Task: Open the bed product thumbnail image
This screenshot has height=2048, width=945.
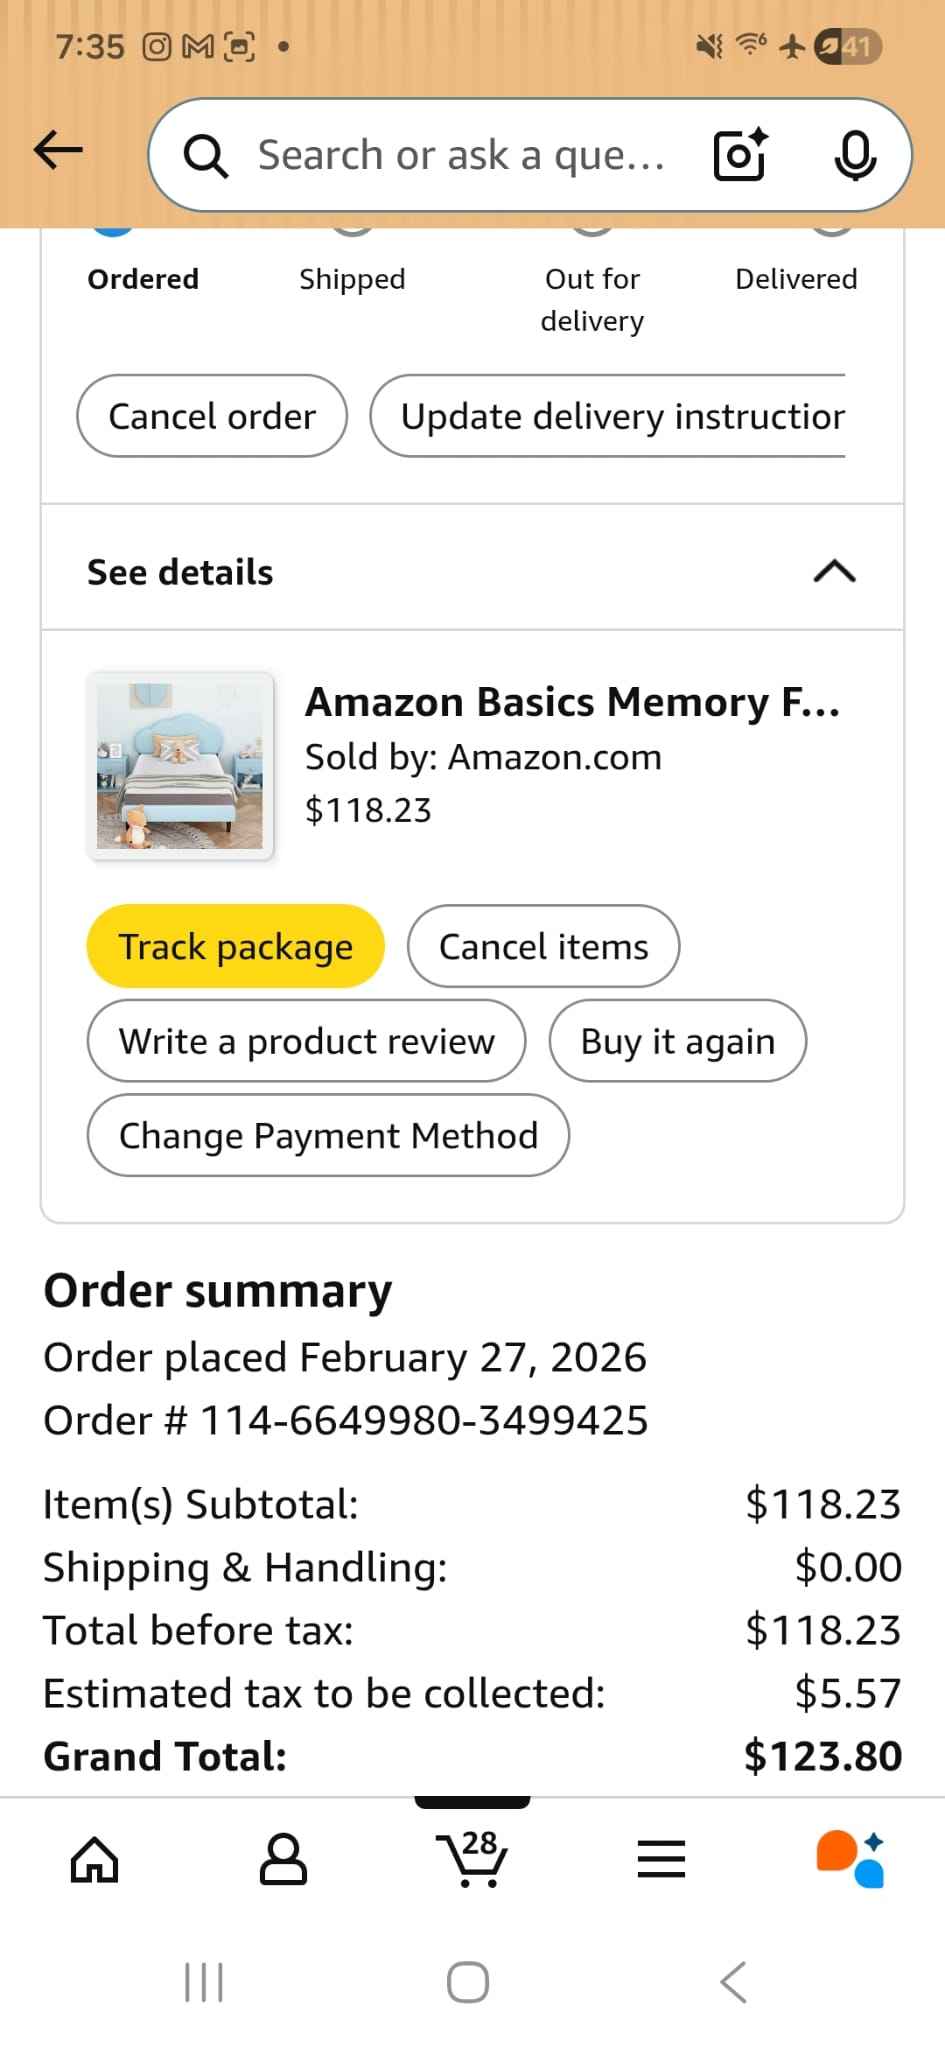Action: pos(180,766)
